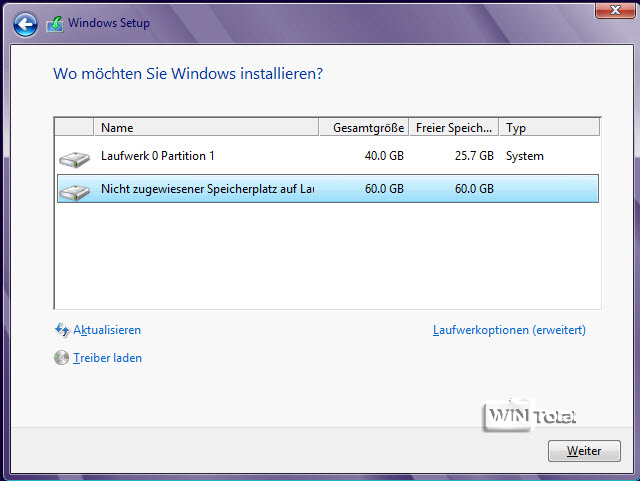Go back with the blue arrow button
Viewport: 640px width, 481px height.
(x=25, y=24)
